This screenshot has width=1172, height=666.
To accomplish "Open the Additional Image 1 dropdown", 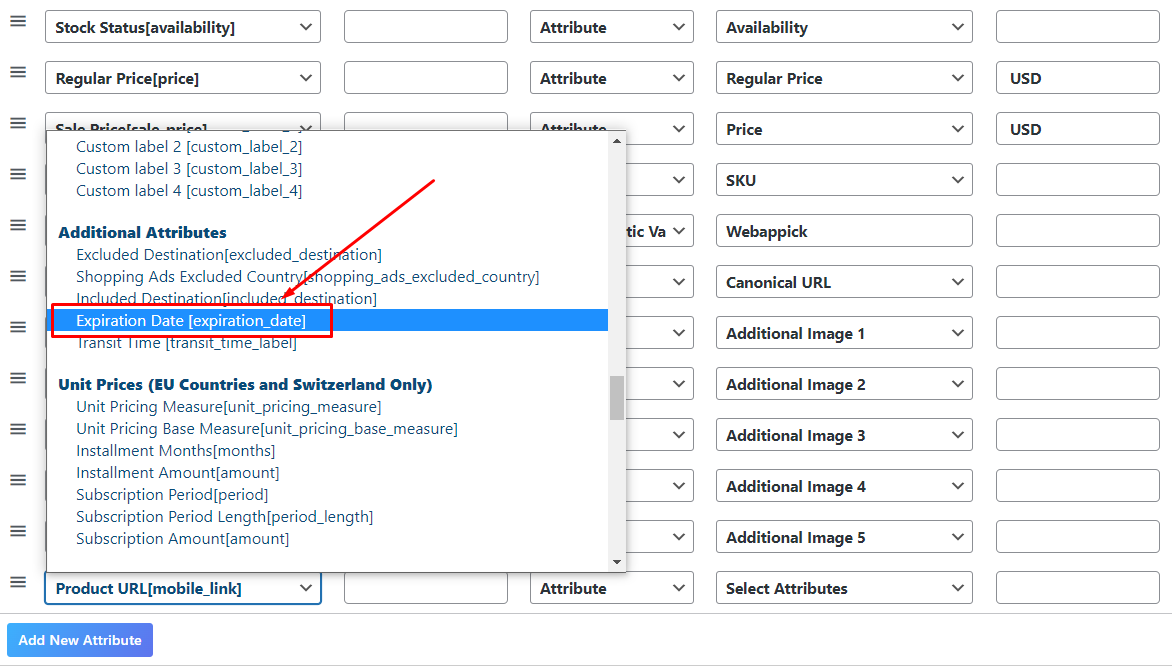I will [x=842, y=332].
